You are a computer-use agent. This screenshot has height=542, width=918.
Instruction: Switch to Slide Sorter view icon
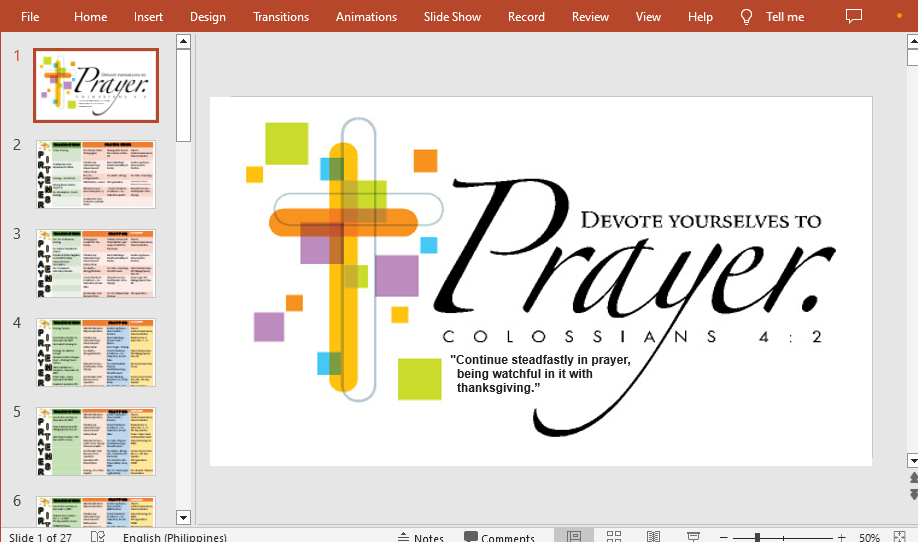[x=614, y=536]
